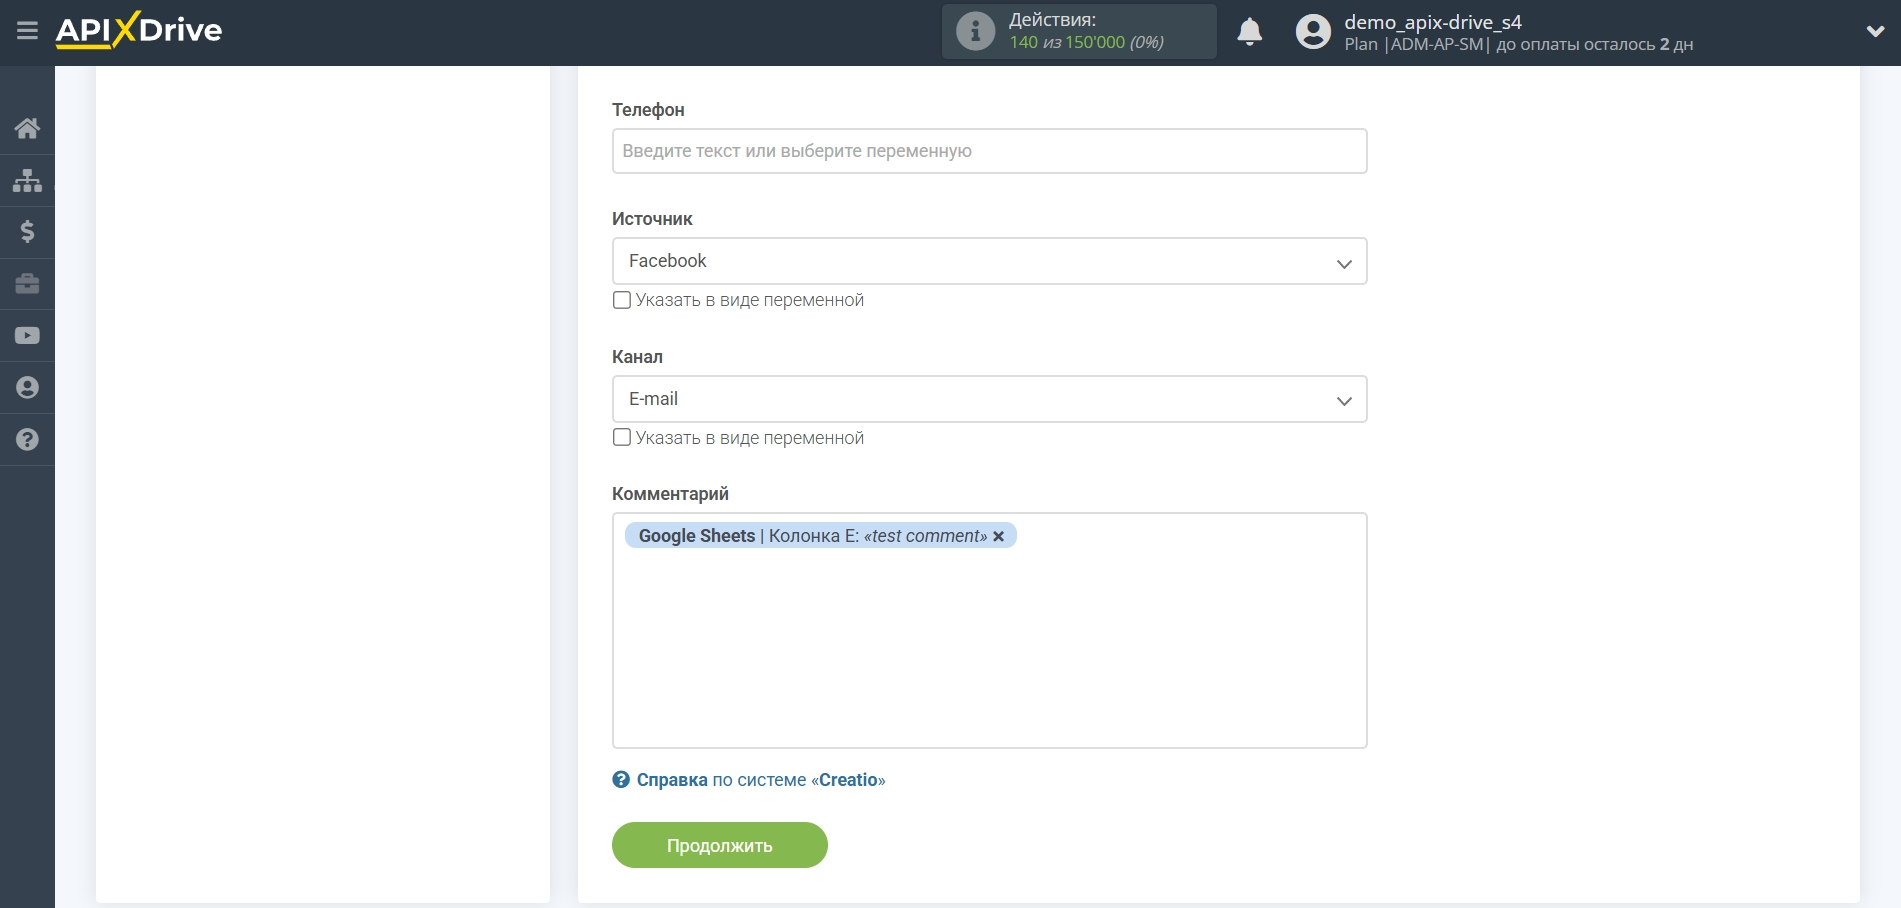Click the briefcase sidebar icon
1901x908 pixels.
27,284
